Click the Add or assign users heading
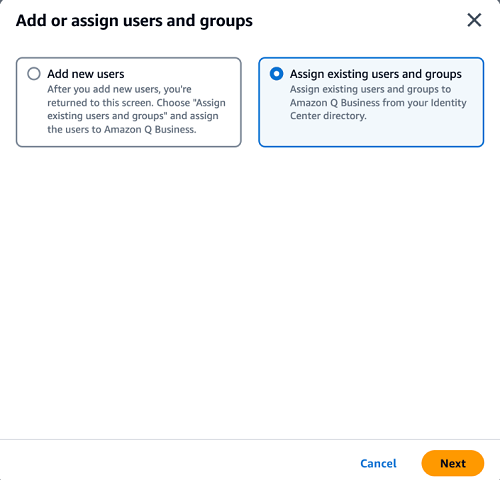The height and width of the screenshot is (480, 500). coord(134,21)
